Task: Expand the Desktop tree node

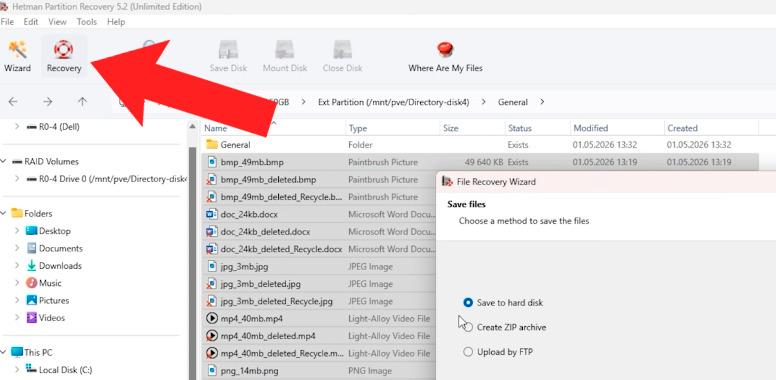Action: tap(17, 231)
